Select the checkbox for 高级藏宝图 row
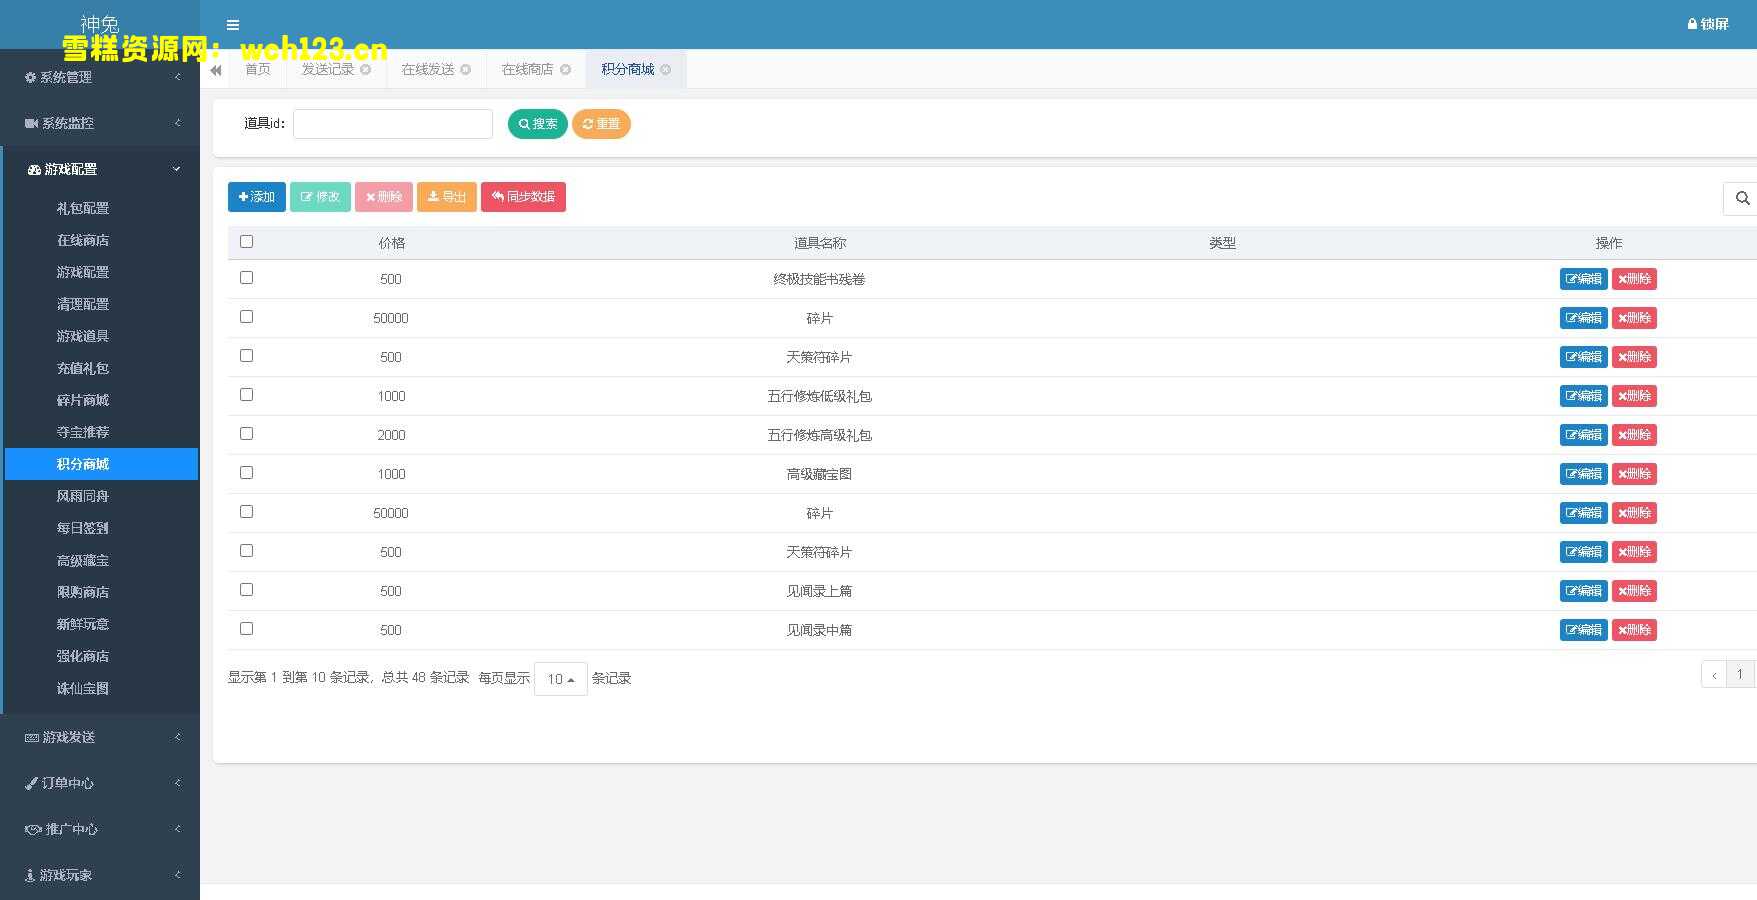This screenshot has width=1757, height=900. click(247, 473)
